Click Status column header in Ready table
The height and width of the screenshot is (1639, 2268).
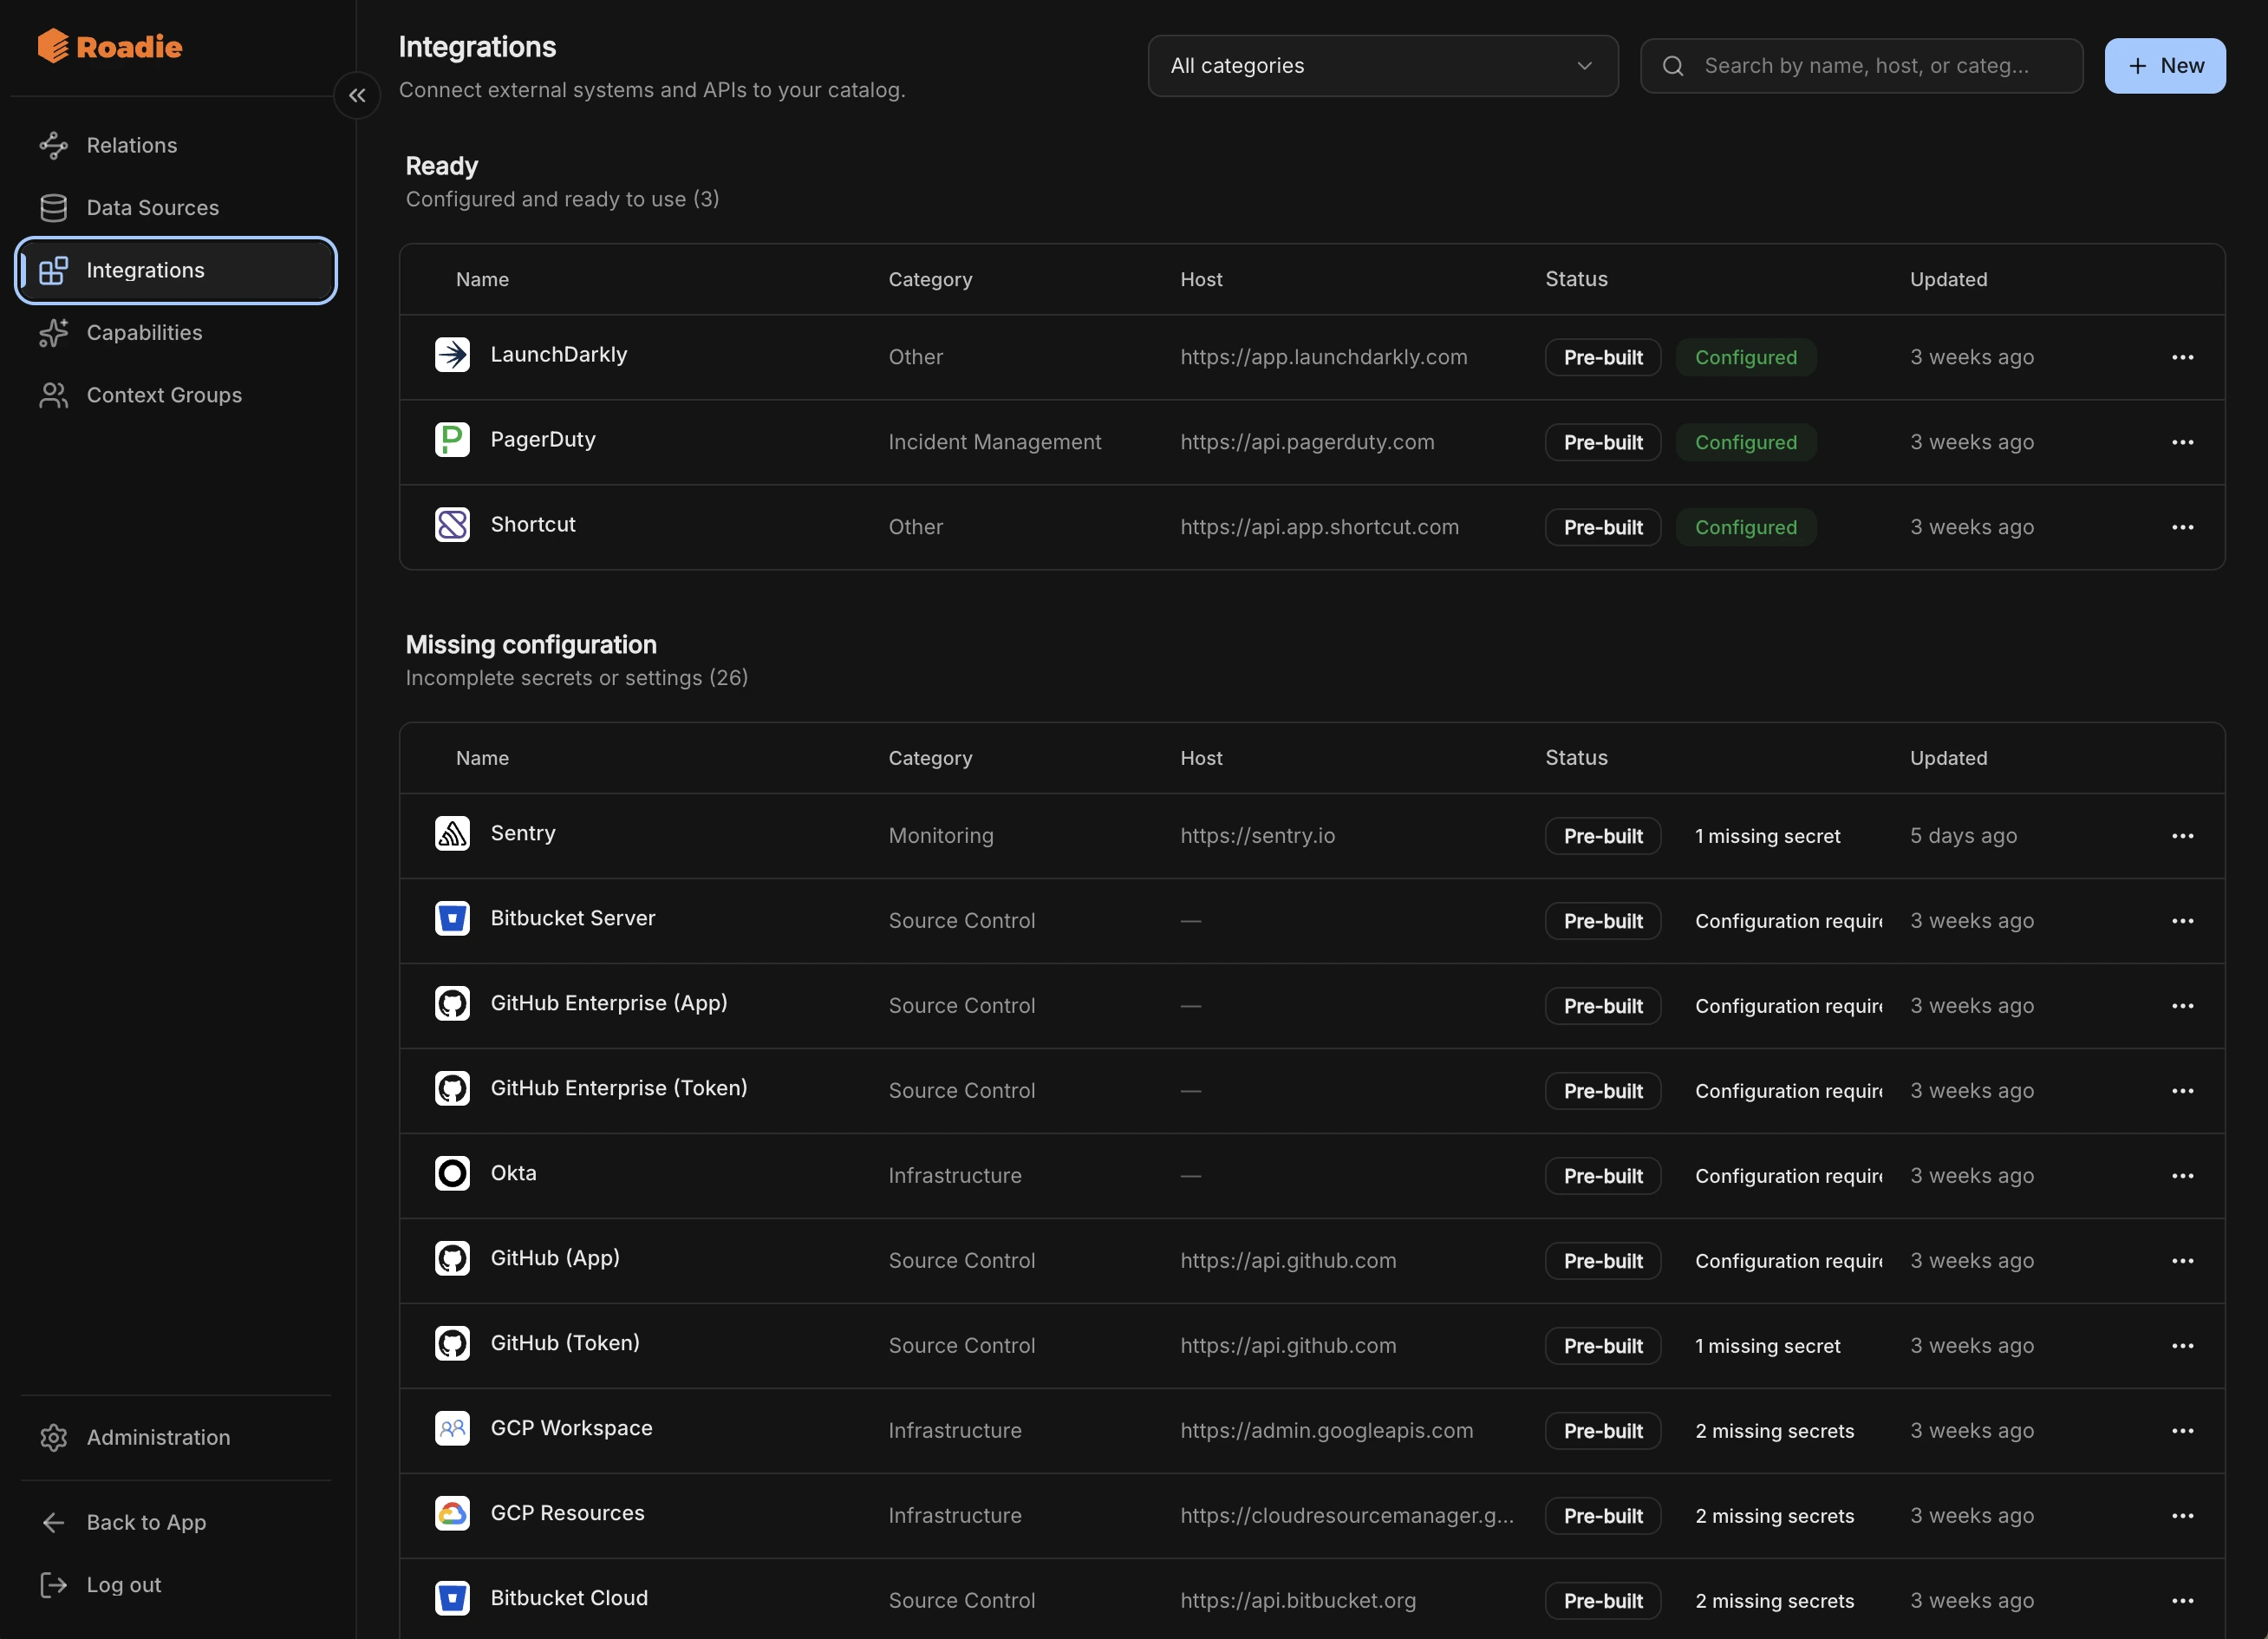point(1576,279)
